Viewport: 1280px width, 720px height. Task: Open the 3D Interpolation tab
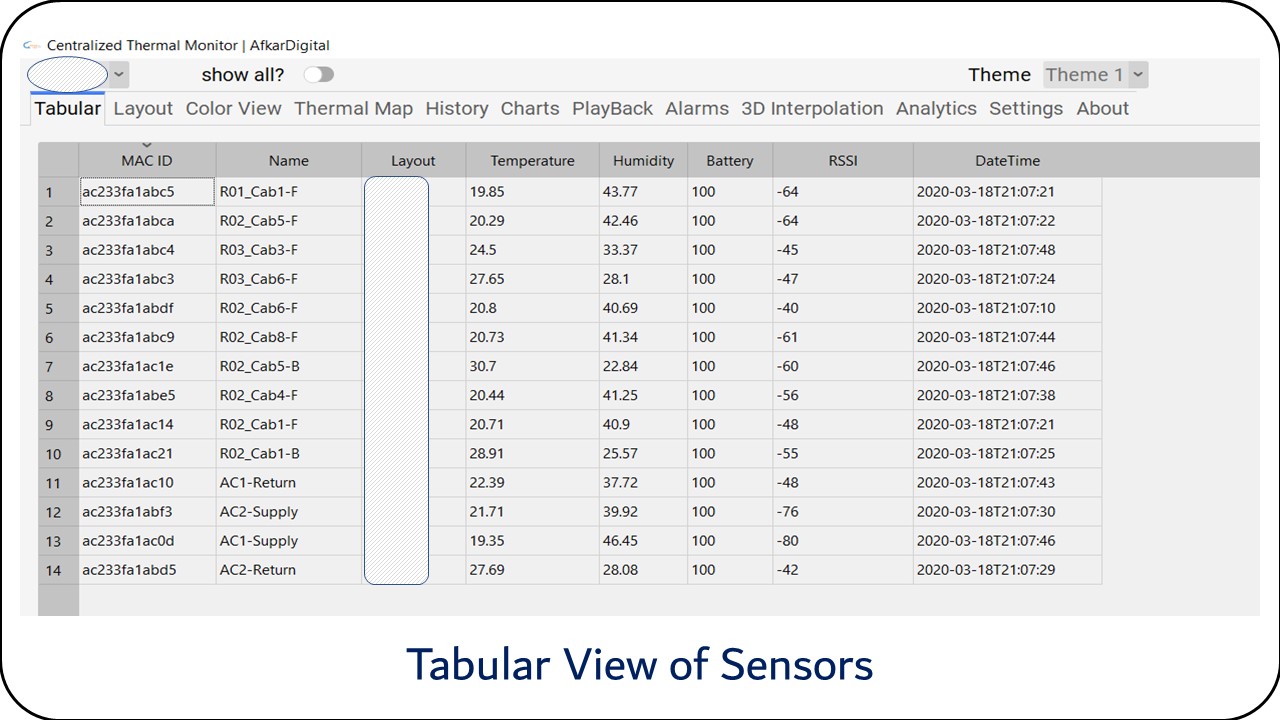pyautogui.click(x=812, y=109)
